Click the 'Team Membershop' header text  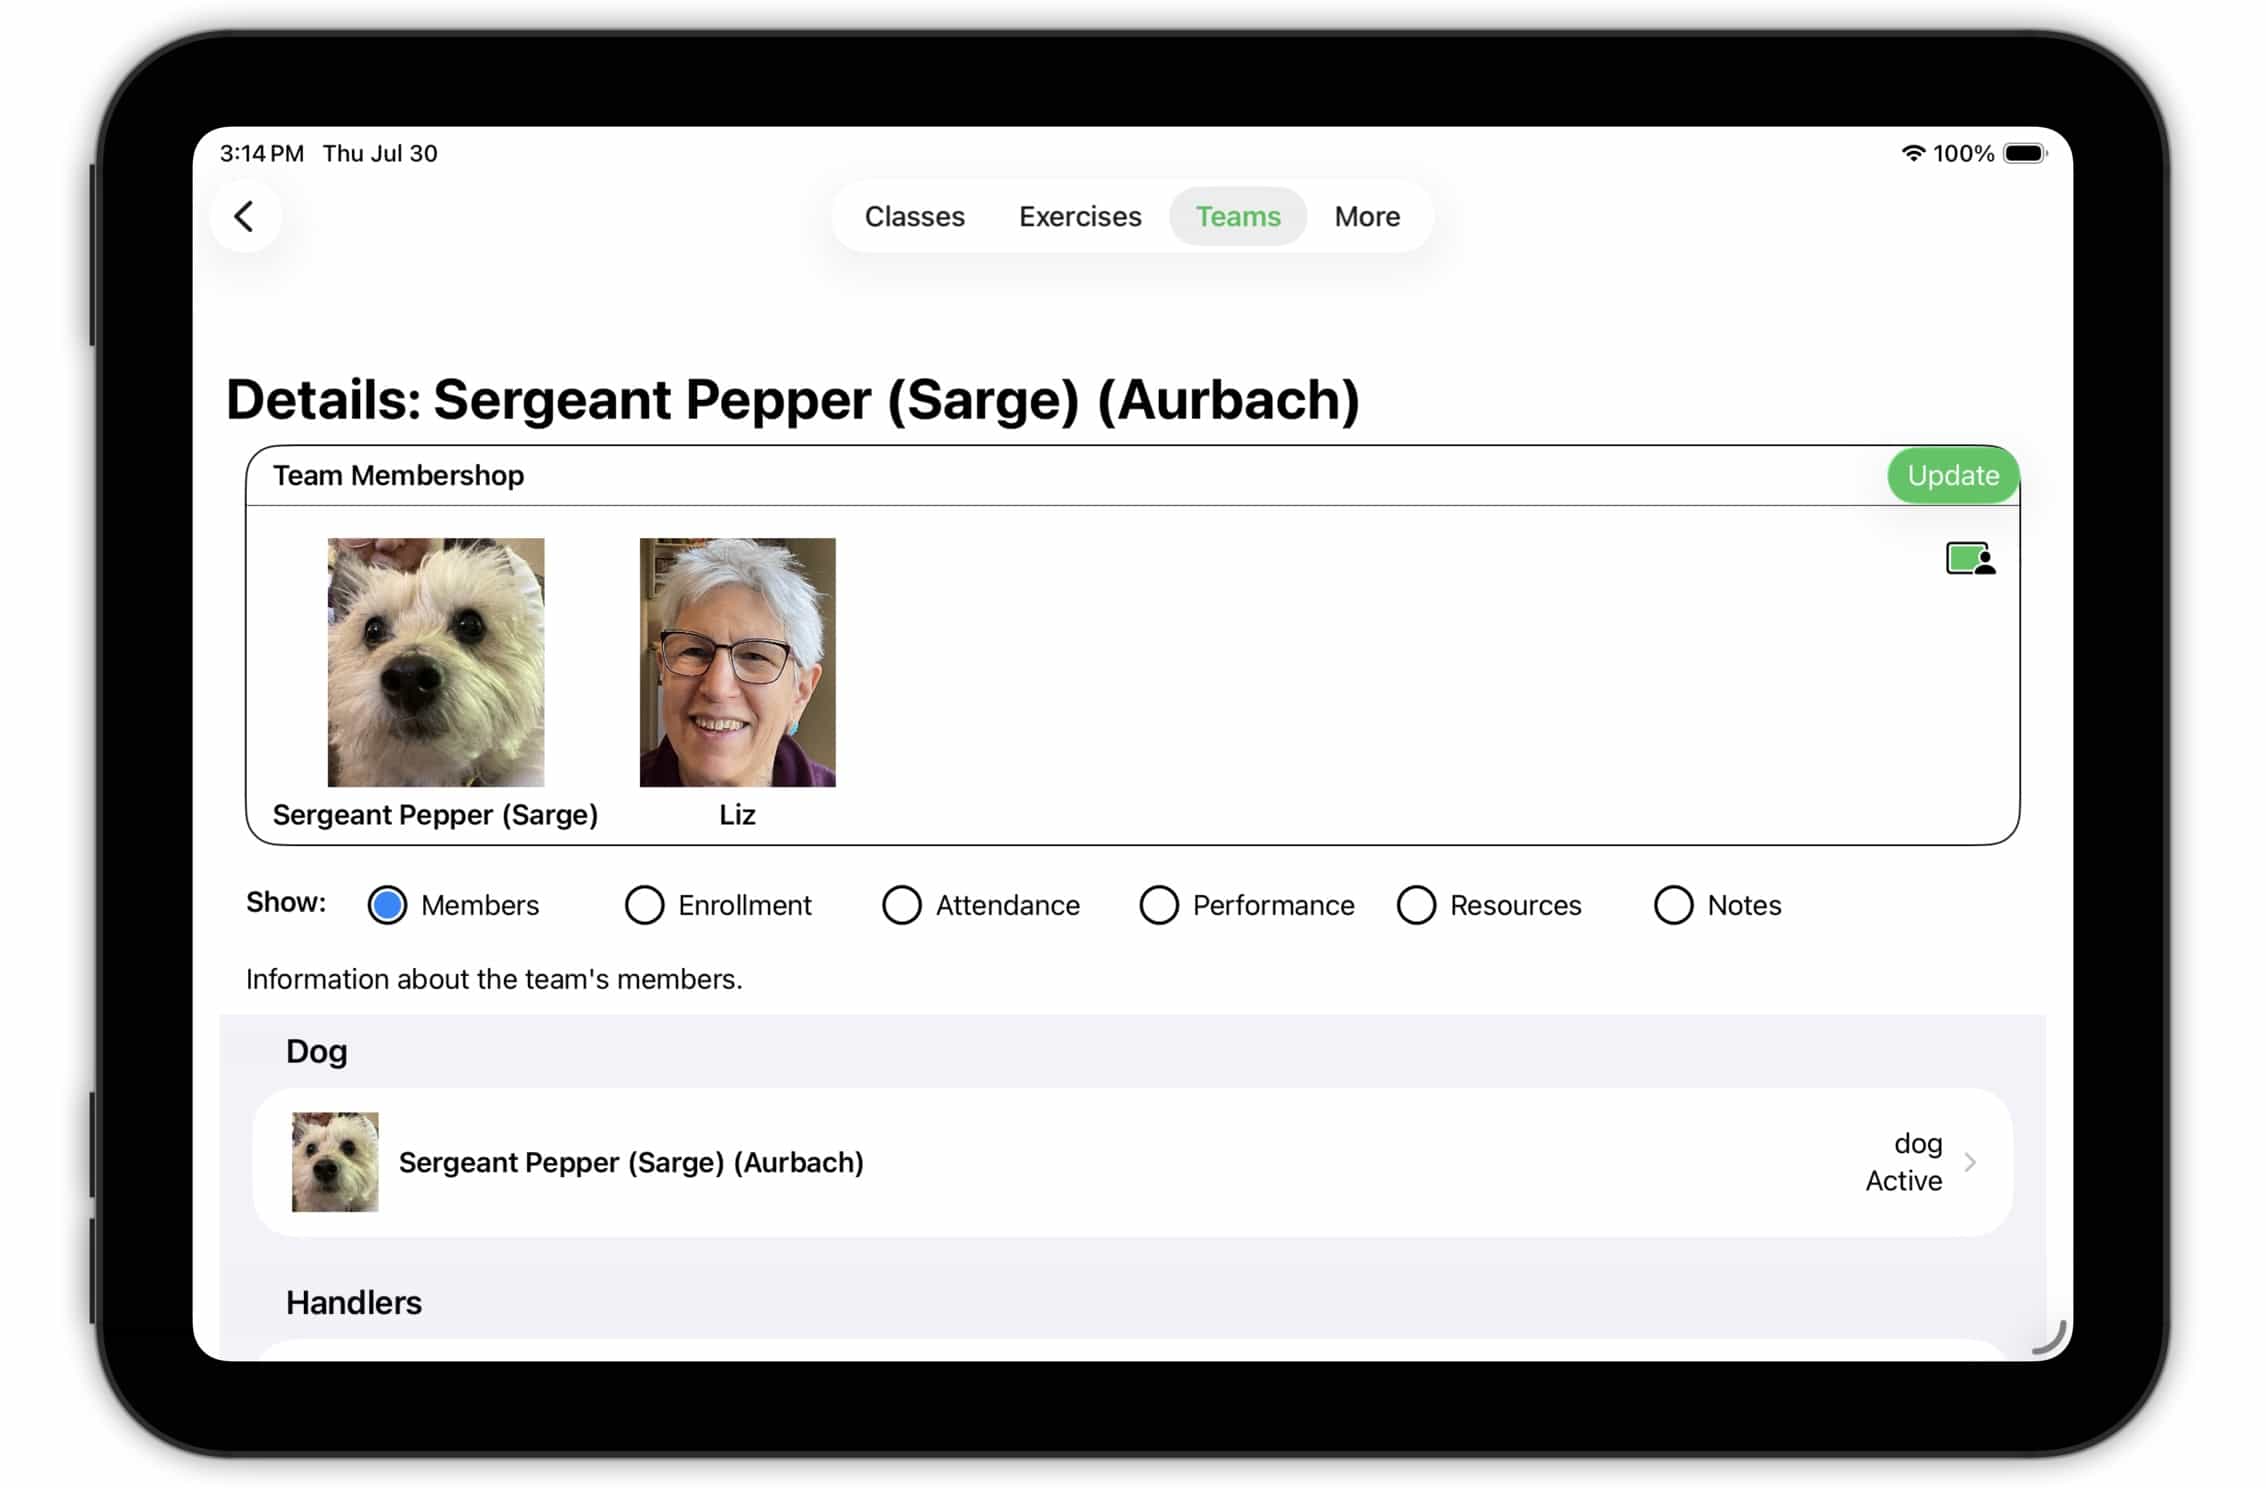pyautogui.click(x=398, y=475)
